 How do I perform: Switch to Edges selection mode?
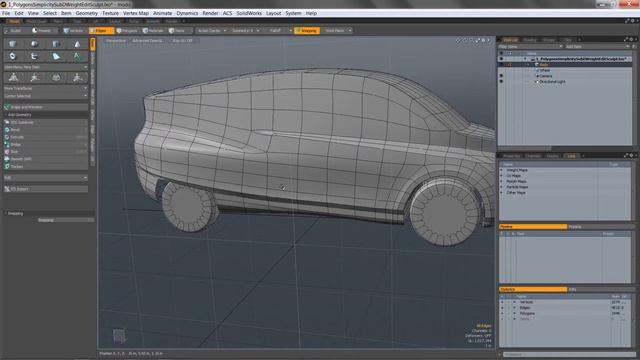tap(101, 31)
